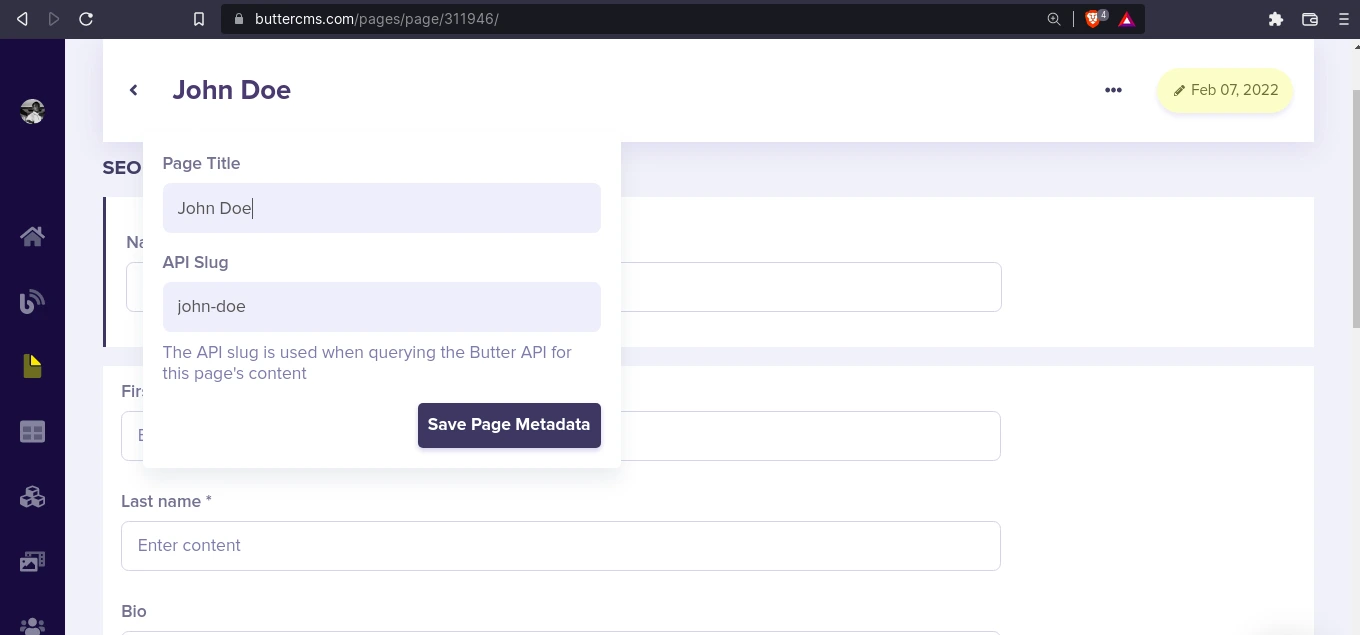Open the three-dot more options menu
The image size is (1360, 635).
coord(1113,90)
